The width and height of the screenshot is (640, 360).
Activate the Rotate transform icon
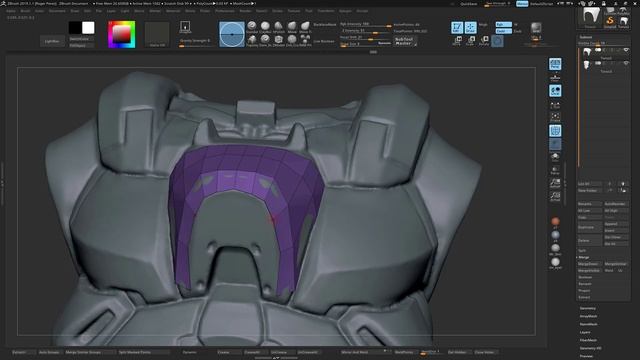click(x=484, y=41)
